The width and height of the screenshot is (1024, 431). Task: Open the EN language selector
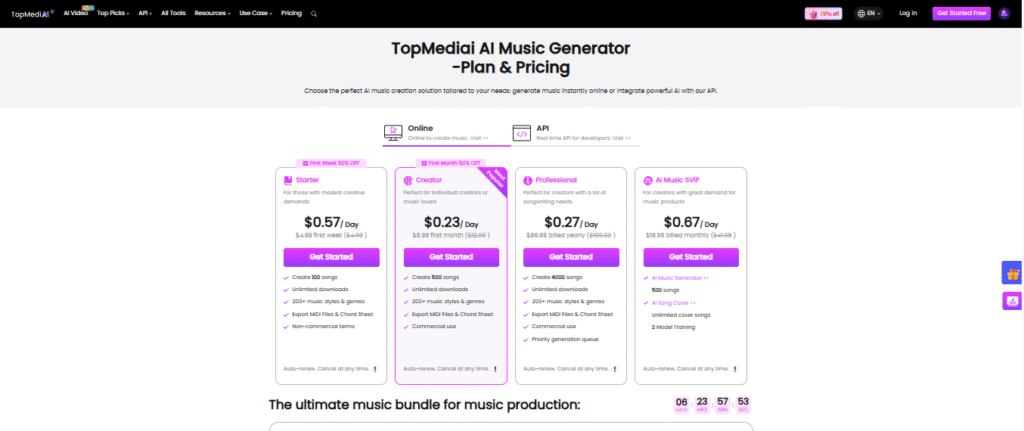[870, 14]
